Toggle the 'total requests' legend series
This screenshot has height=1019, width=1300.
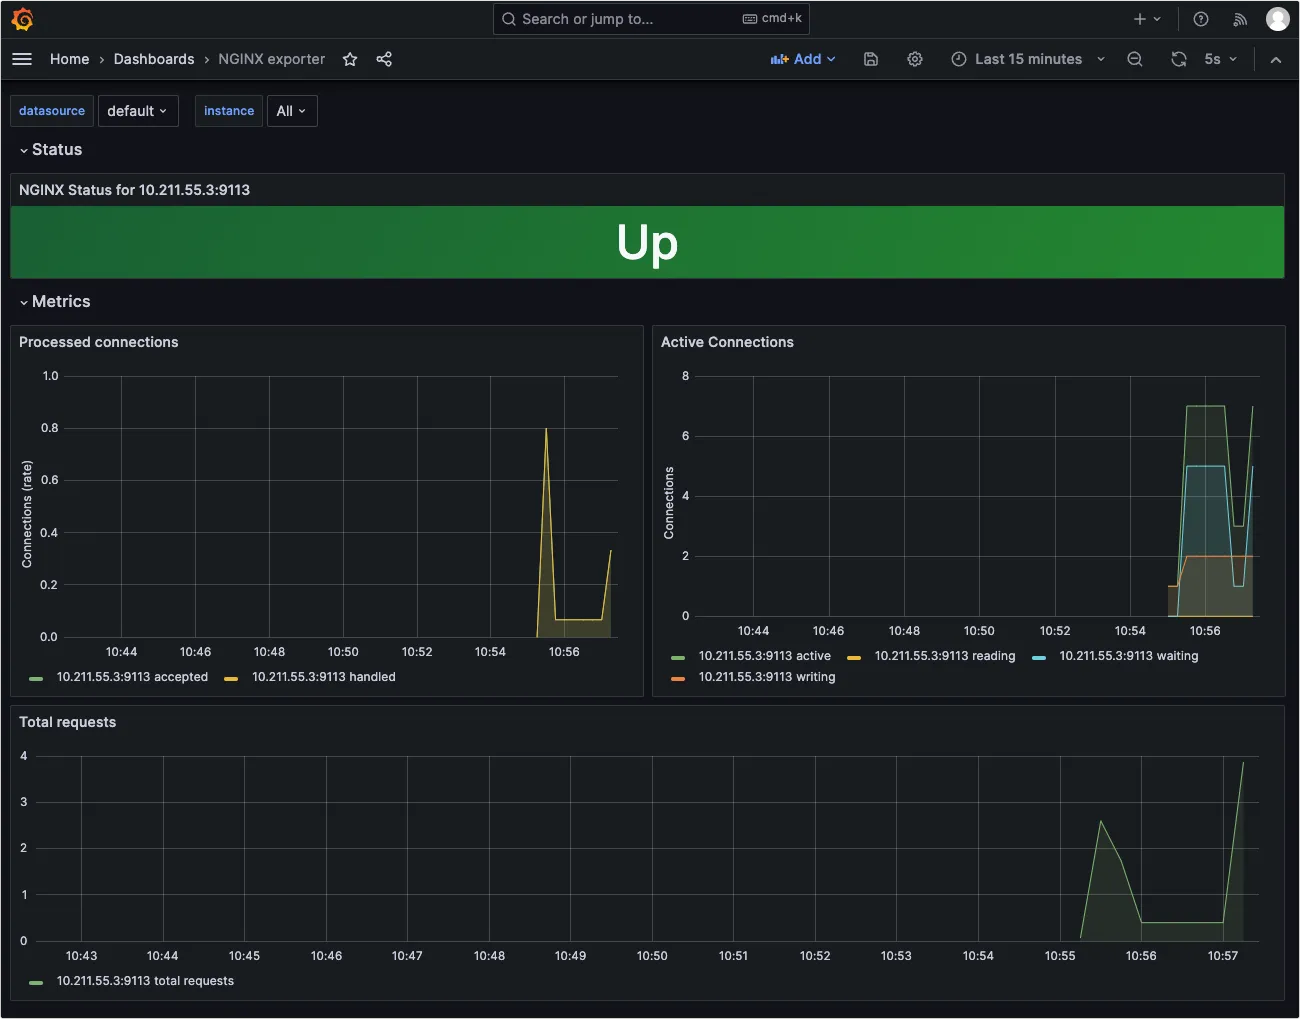tap(145, 981)
